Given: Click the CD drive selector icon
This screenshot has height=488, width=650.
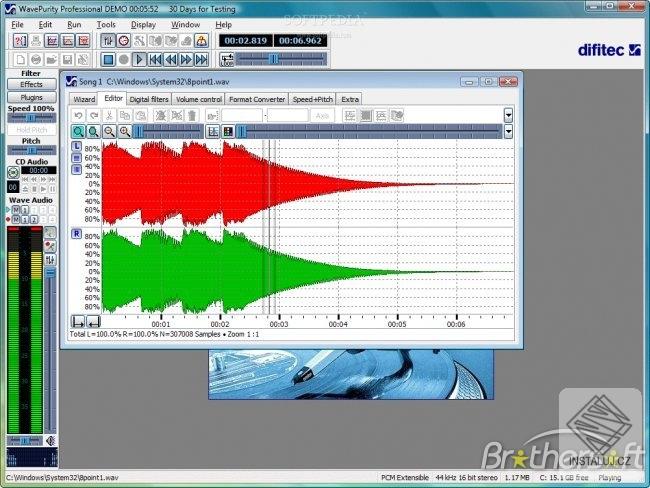Looking at the screenshot, I should click(13, 172).
